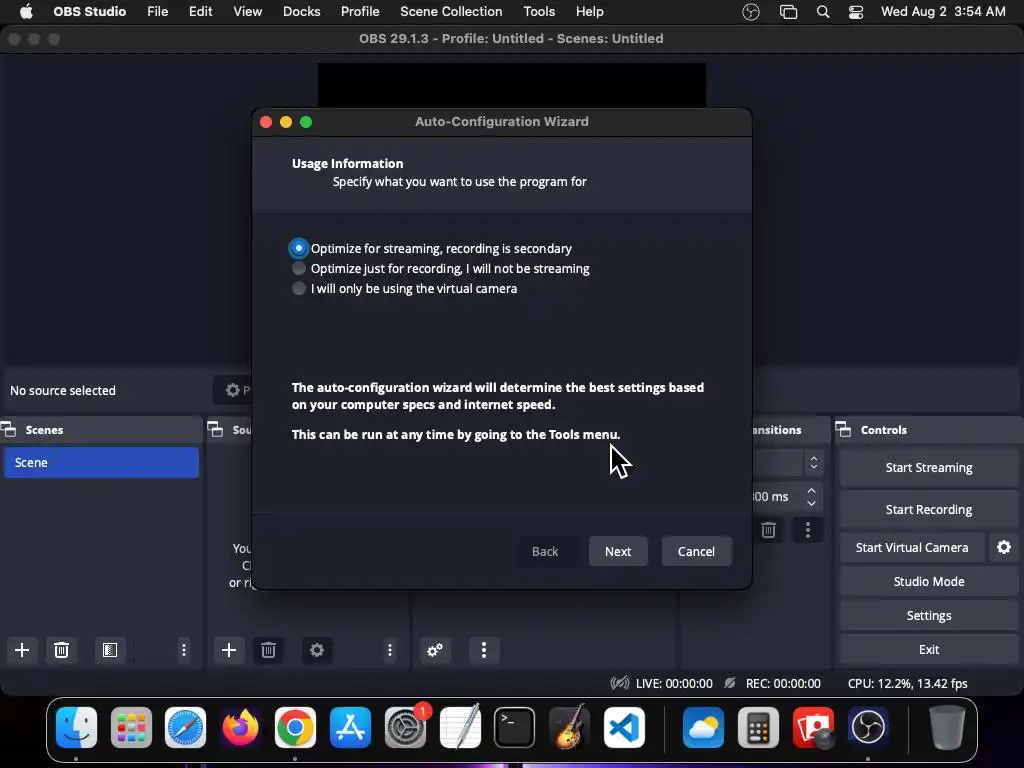1024x768 pixels.
Task: Open Terminal from the Dock
Action: (515, 727)
